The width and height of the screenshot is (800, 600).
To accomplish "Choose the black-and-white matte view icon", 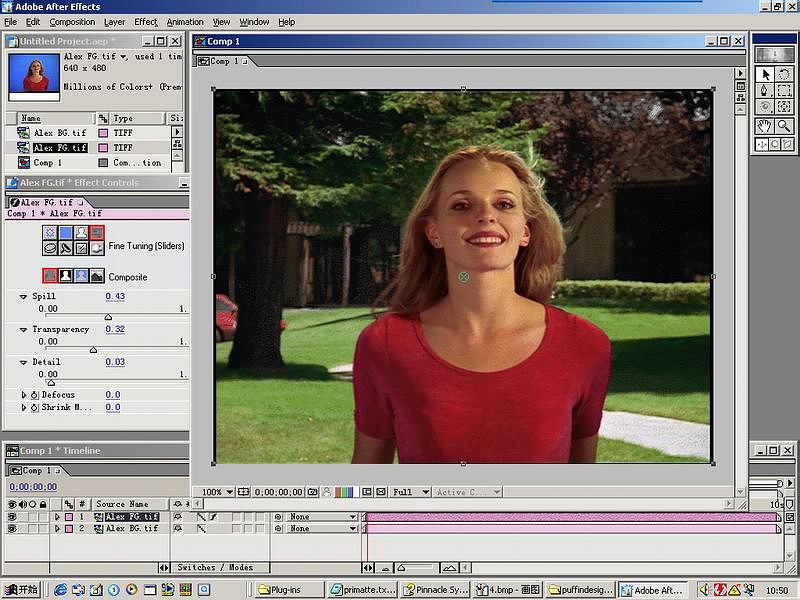I will pos(65,276).
